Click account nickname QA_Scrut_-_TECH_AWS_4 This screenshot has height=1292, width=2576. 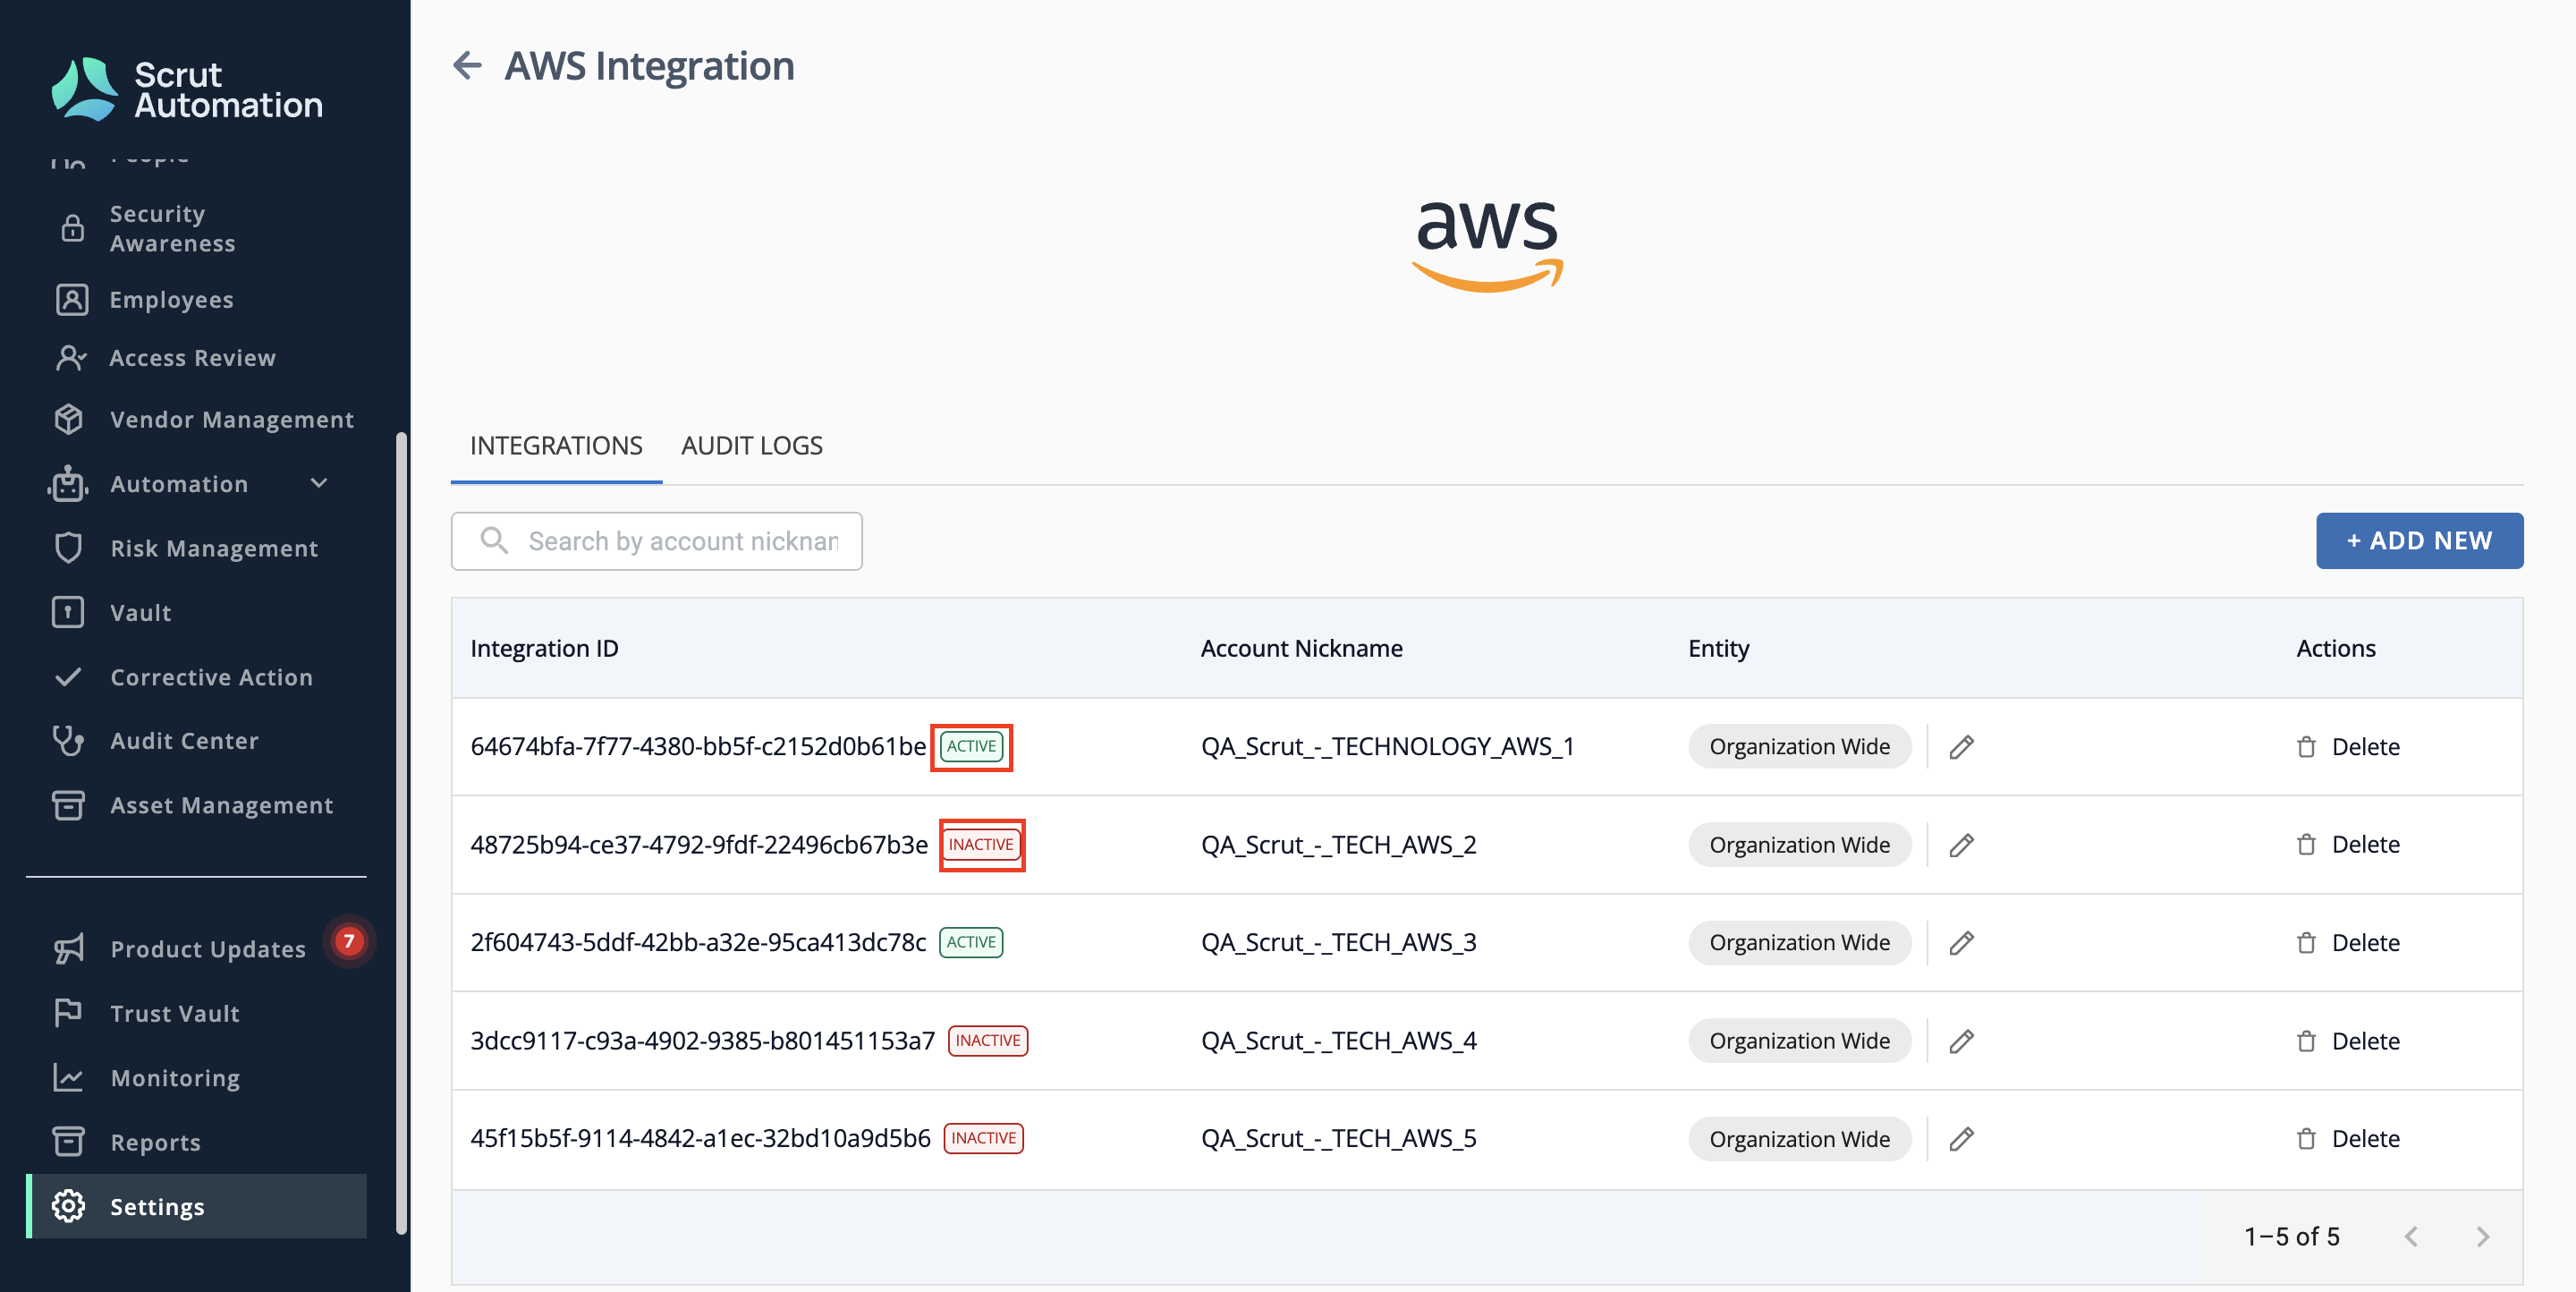pyautogui.click(x=1338, y=1041)
